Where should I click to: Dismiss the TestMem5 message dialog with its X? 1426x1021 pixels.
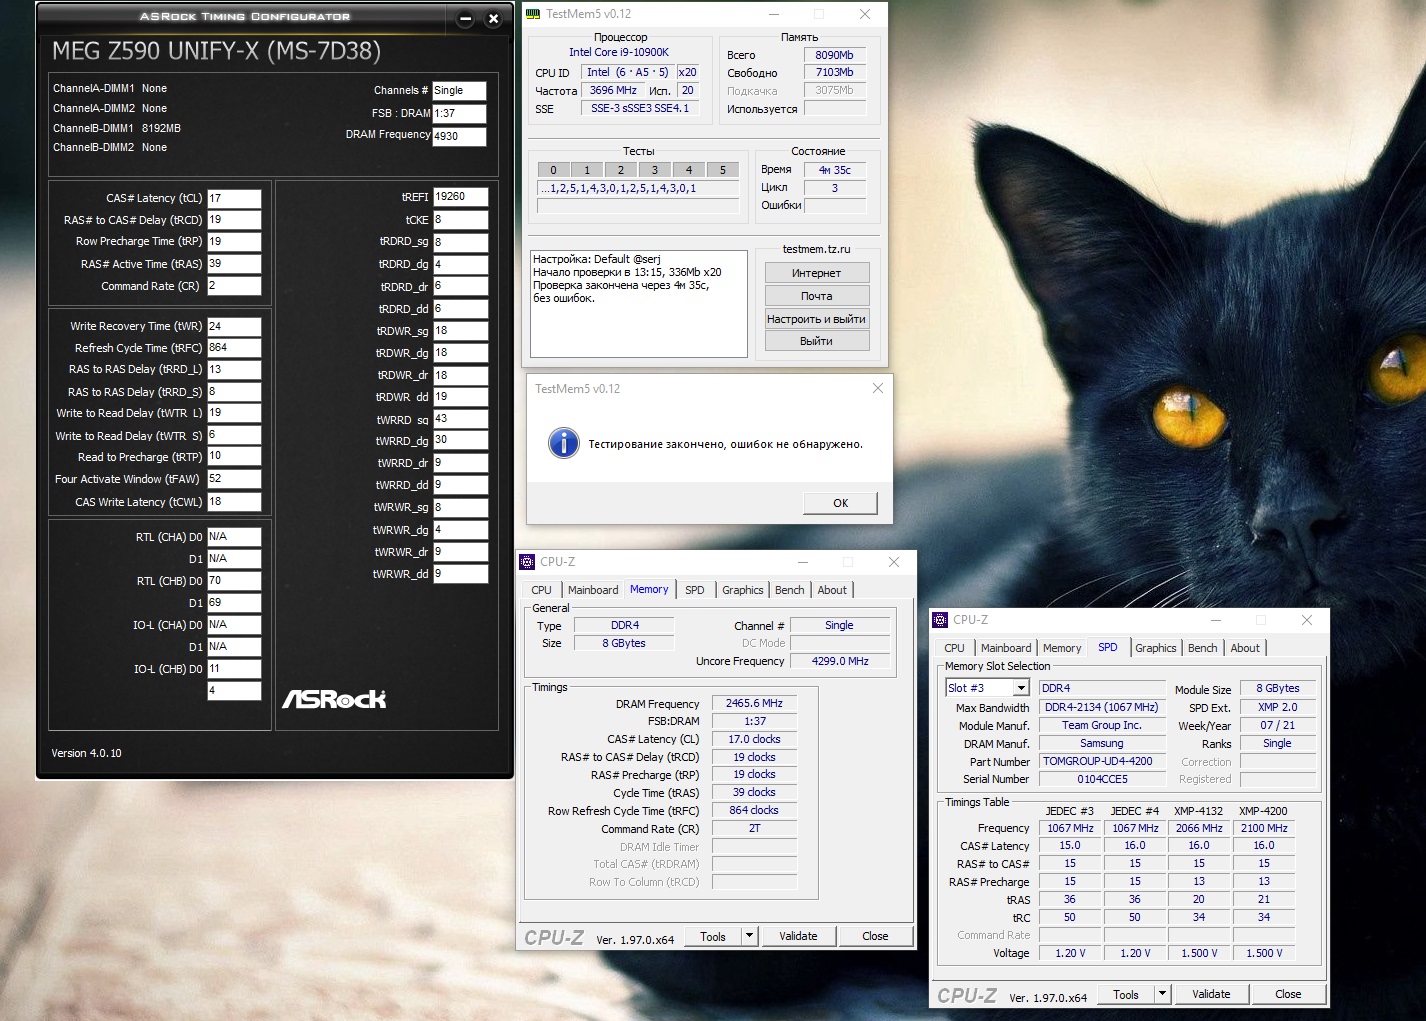click(878, 388)
